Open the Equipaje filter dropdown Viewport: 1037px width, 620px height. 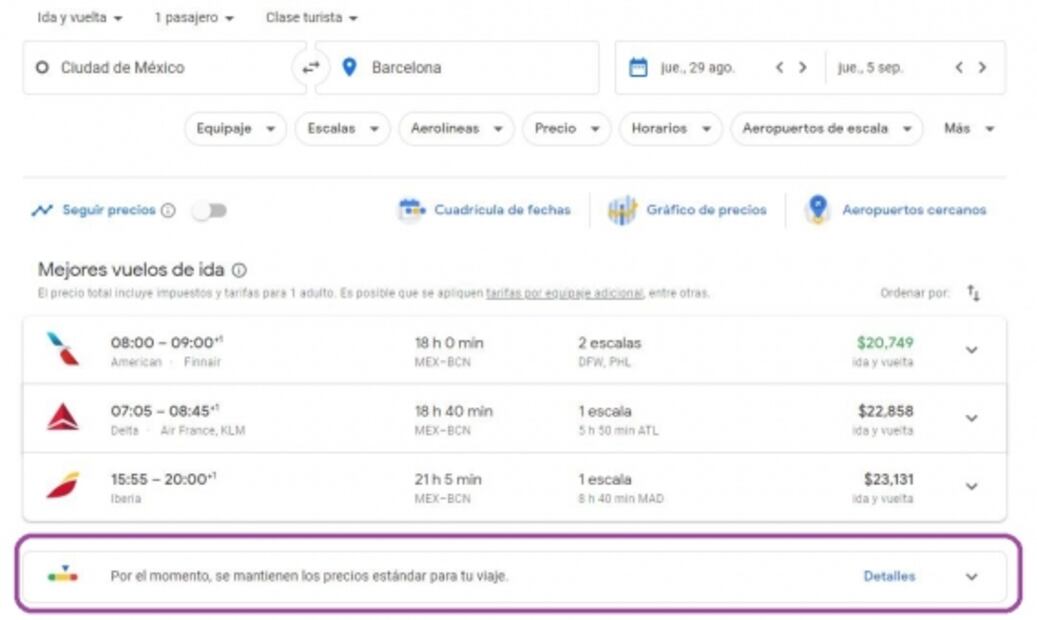234,128
